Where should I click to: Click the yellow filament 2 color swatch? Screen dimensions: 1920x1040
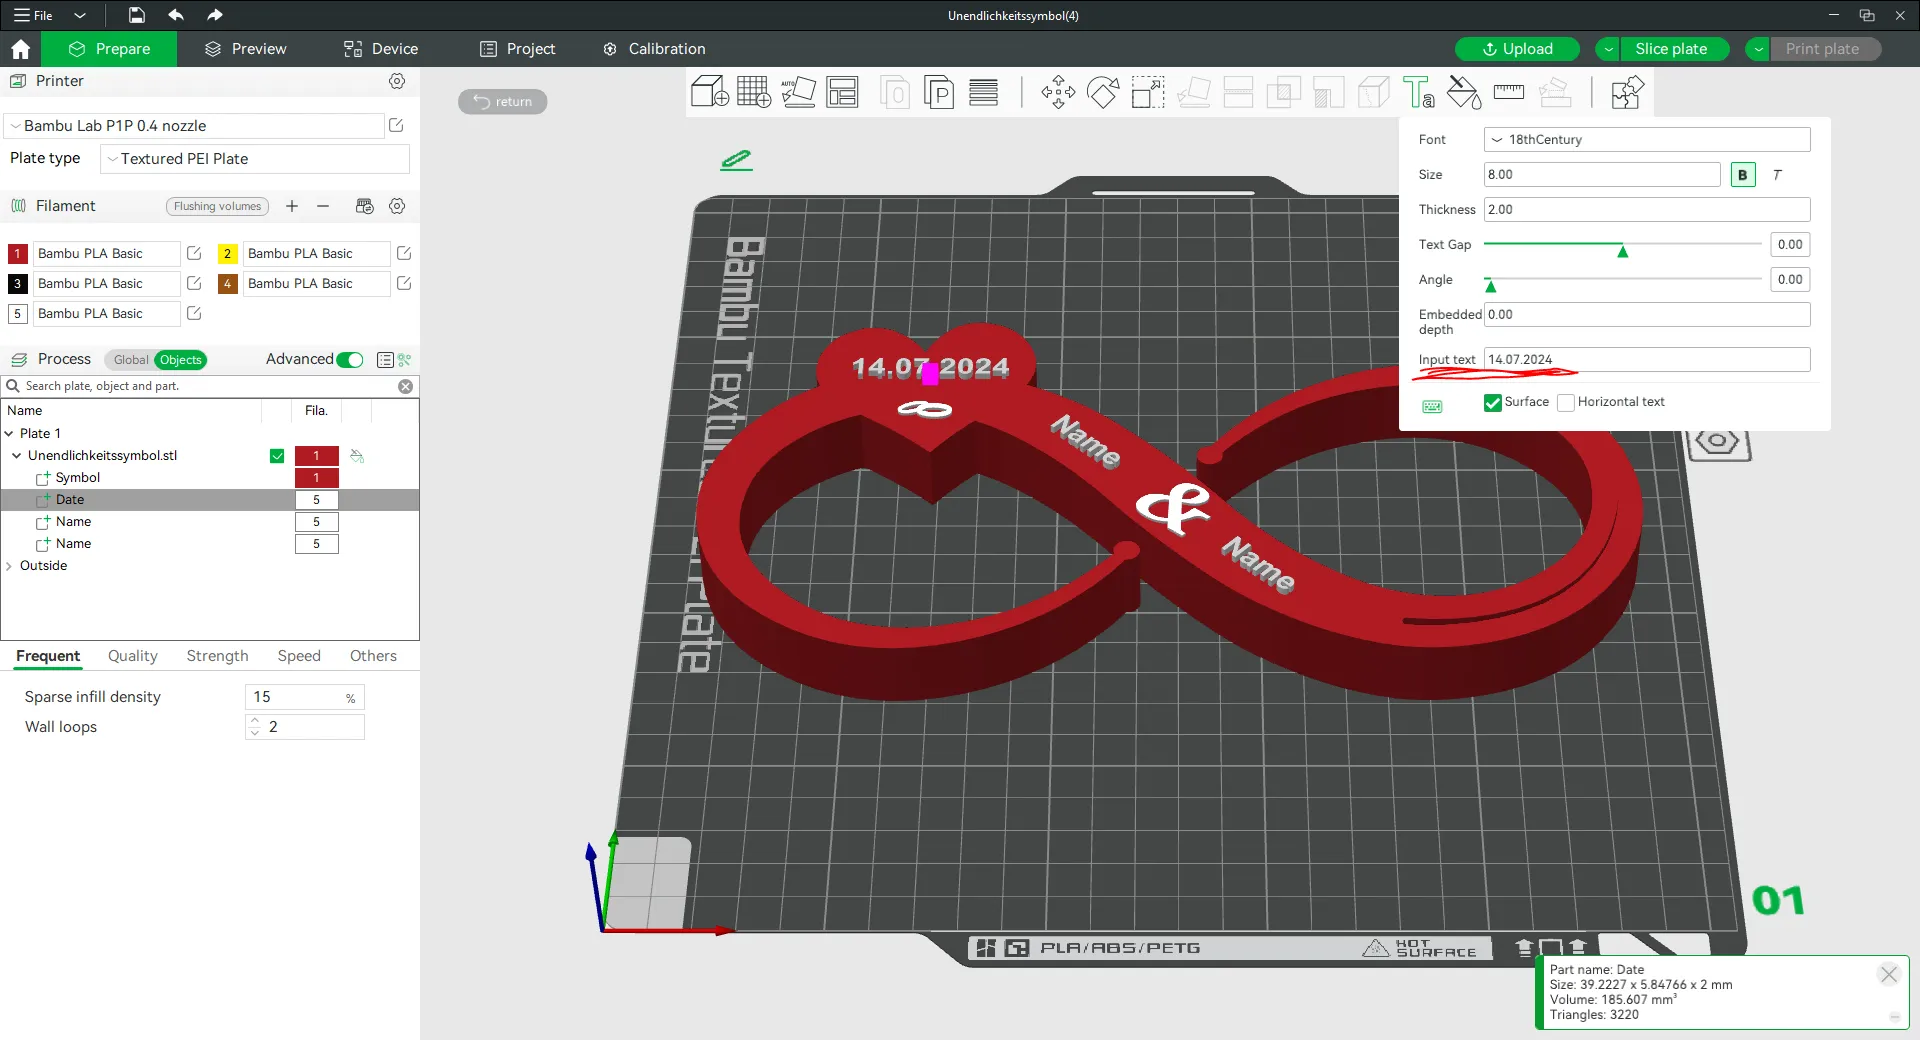pyautogui.click(x=227, y=254)
